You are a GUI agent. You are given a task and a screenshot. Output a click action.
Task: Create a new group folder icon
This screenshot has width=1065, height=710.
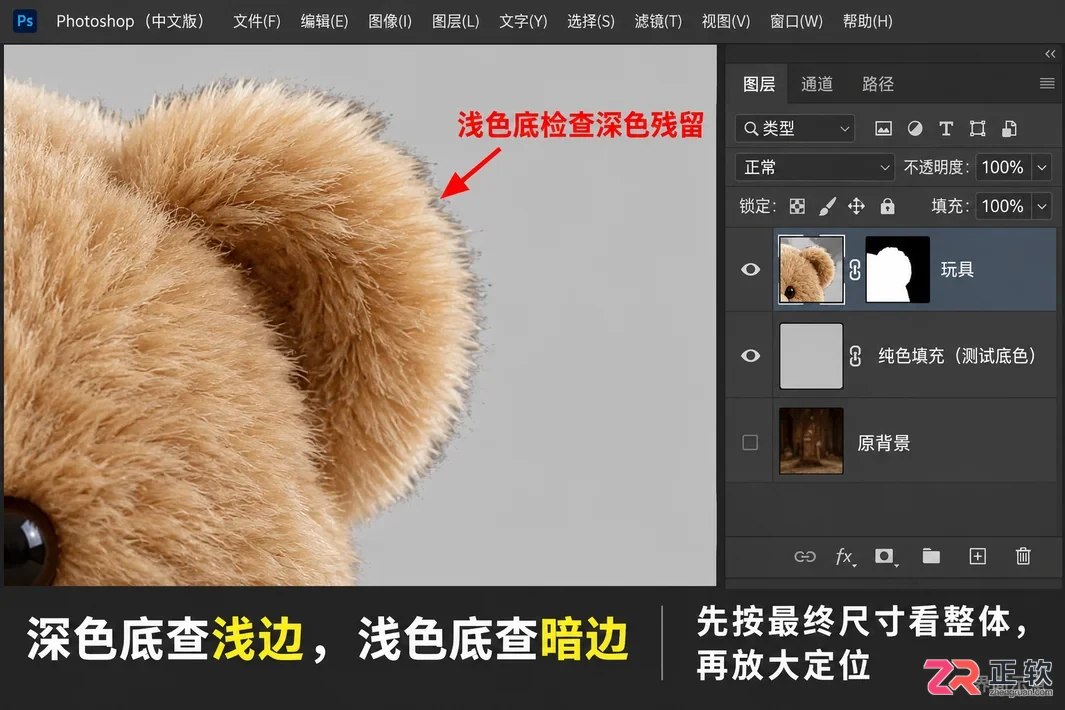931,557
